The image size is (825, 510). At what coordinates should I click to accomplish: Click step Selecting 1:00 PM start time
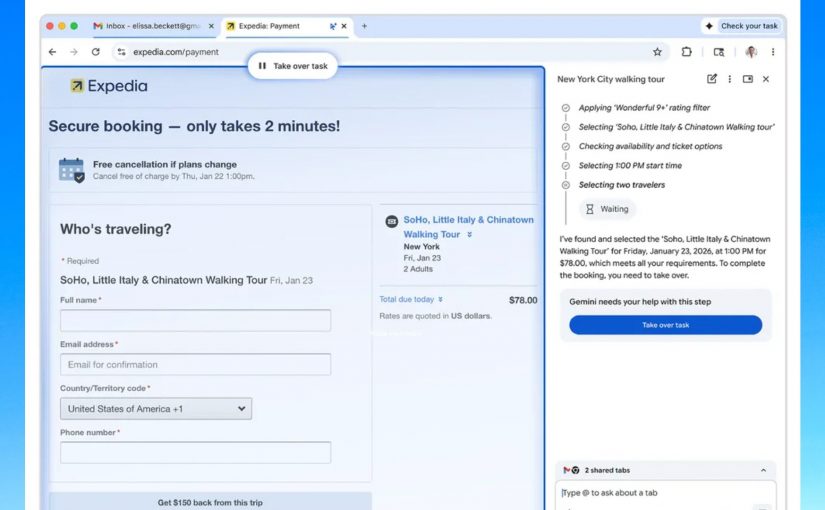point(630,166)
